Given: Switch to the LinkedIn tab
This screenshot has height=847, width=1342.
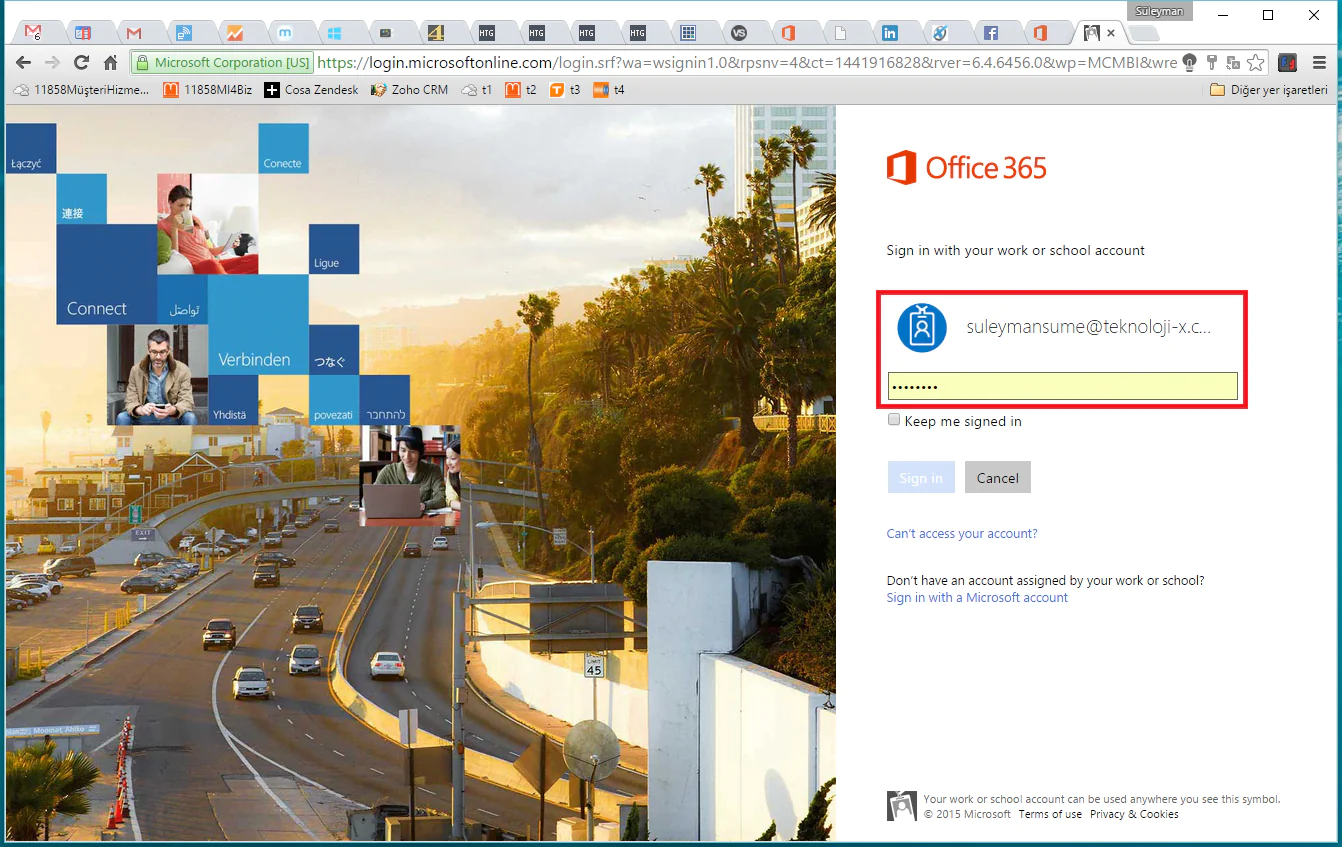Looking at the screenshot, I should point(889,31).
